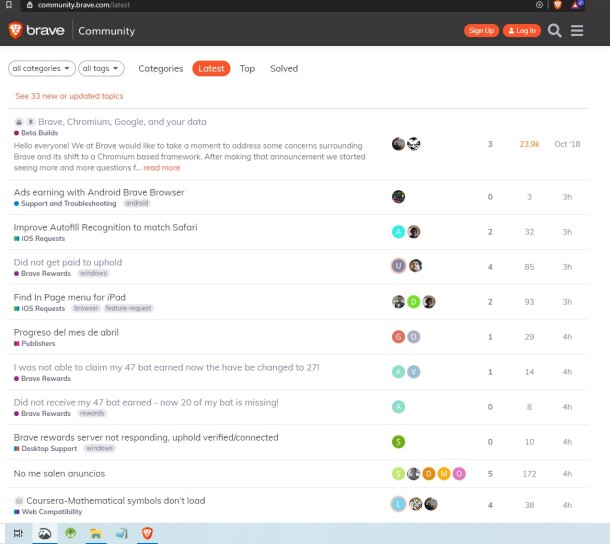Image resolution: width=610 pixels, height=544 pixels.
Task: Click the U avatar on Did not get paid row
Action: coord(398,266)
